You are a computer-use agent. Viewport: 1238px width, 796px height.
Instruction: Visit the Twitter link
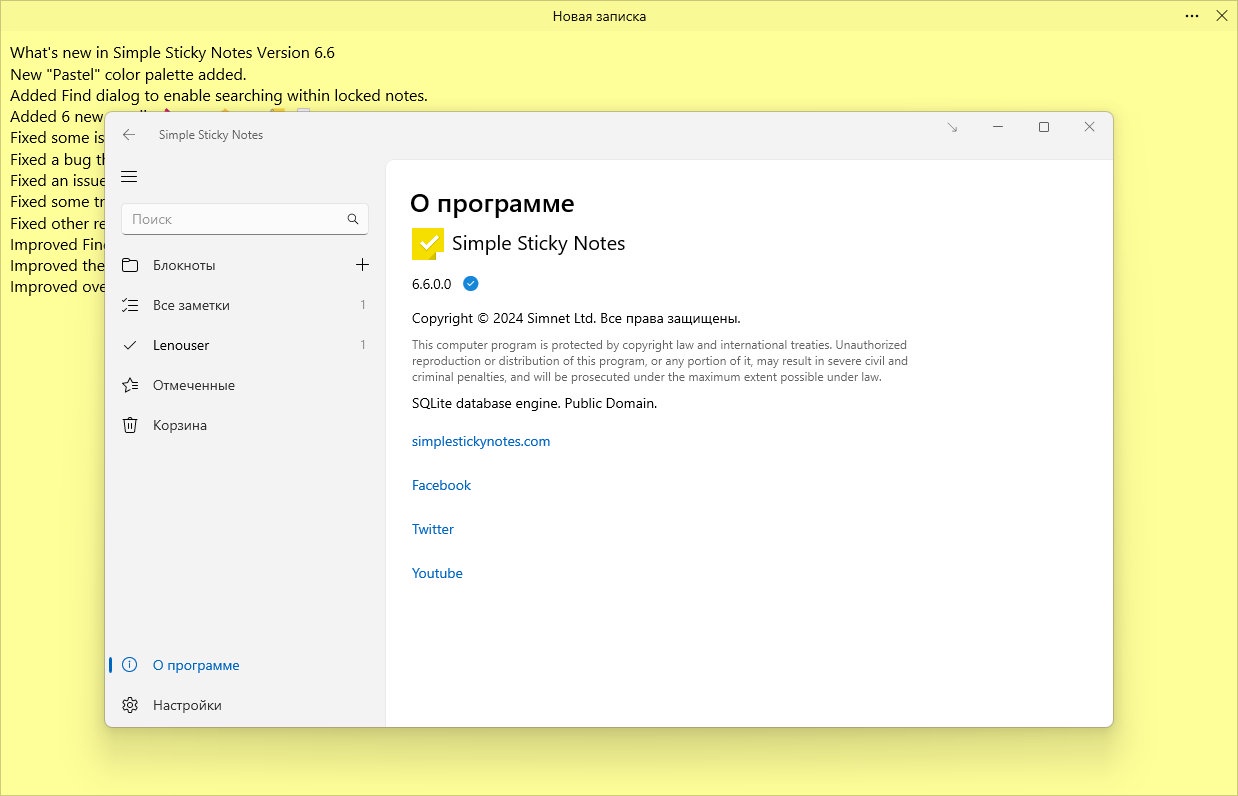tap(433, 529)
